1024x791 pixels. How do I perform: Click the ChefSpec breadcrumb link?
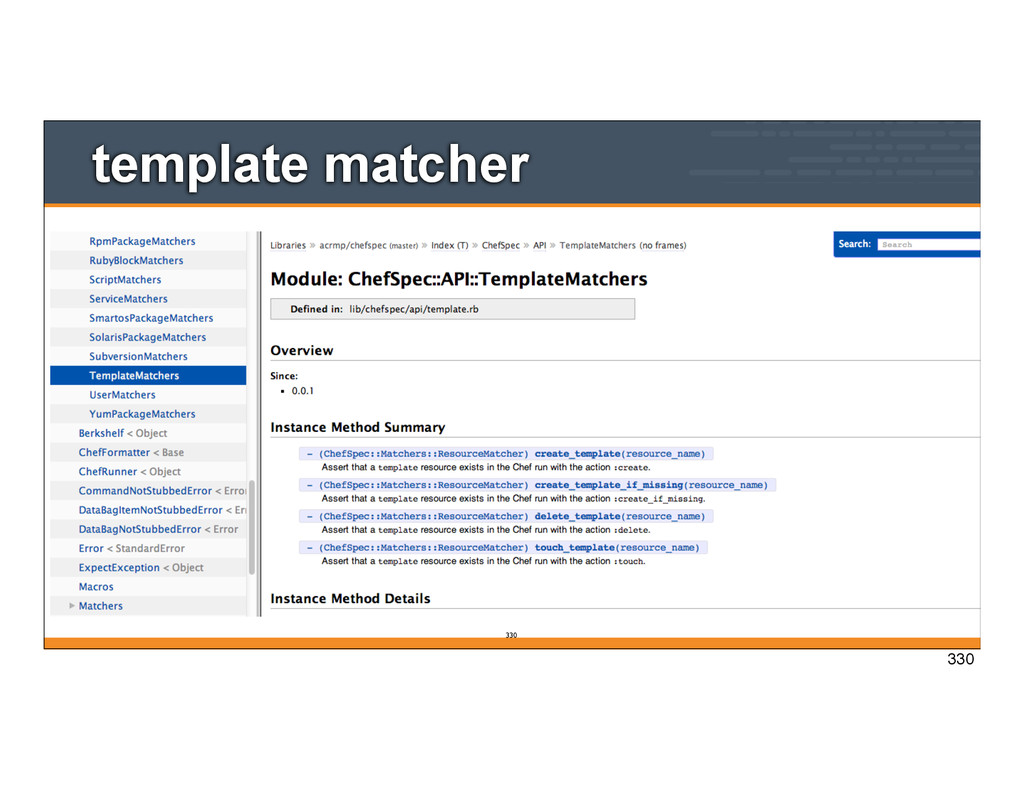(501, 245)
